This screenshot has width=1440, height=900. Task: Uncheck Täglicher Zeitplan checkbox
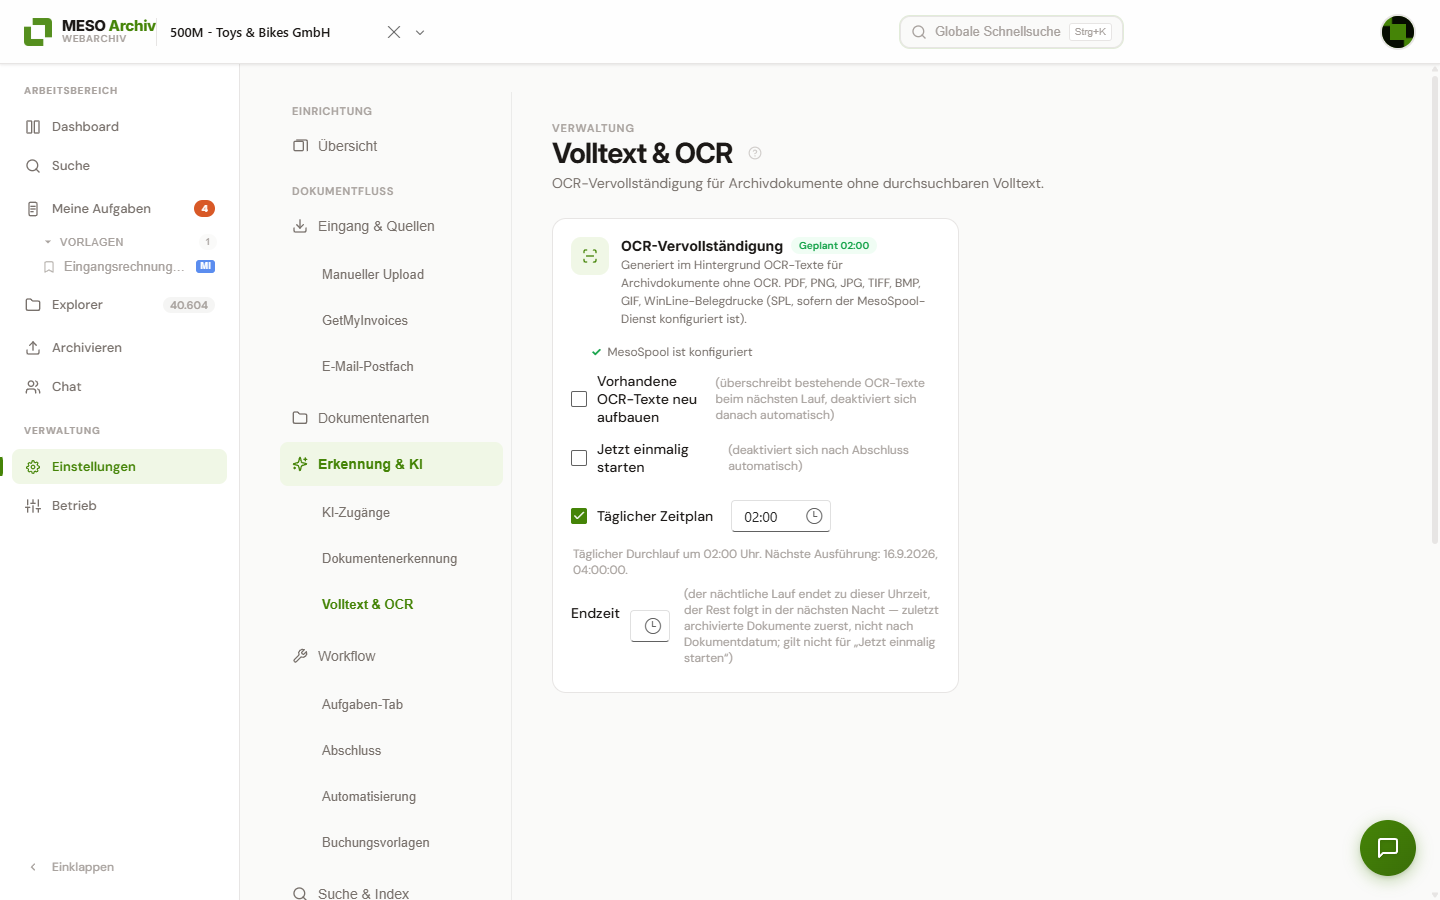coord(579,516)
